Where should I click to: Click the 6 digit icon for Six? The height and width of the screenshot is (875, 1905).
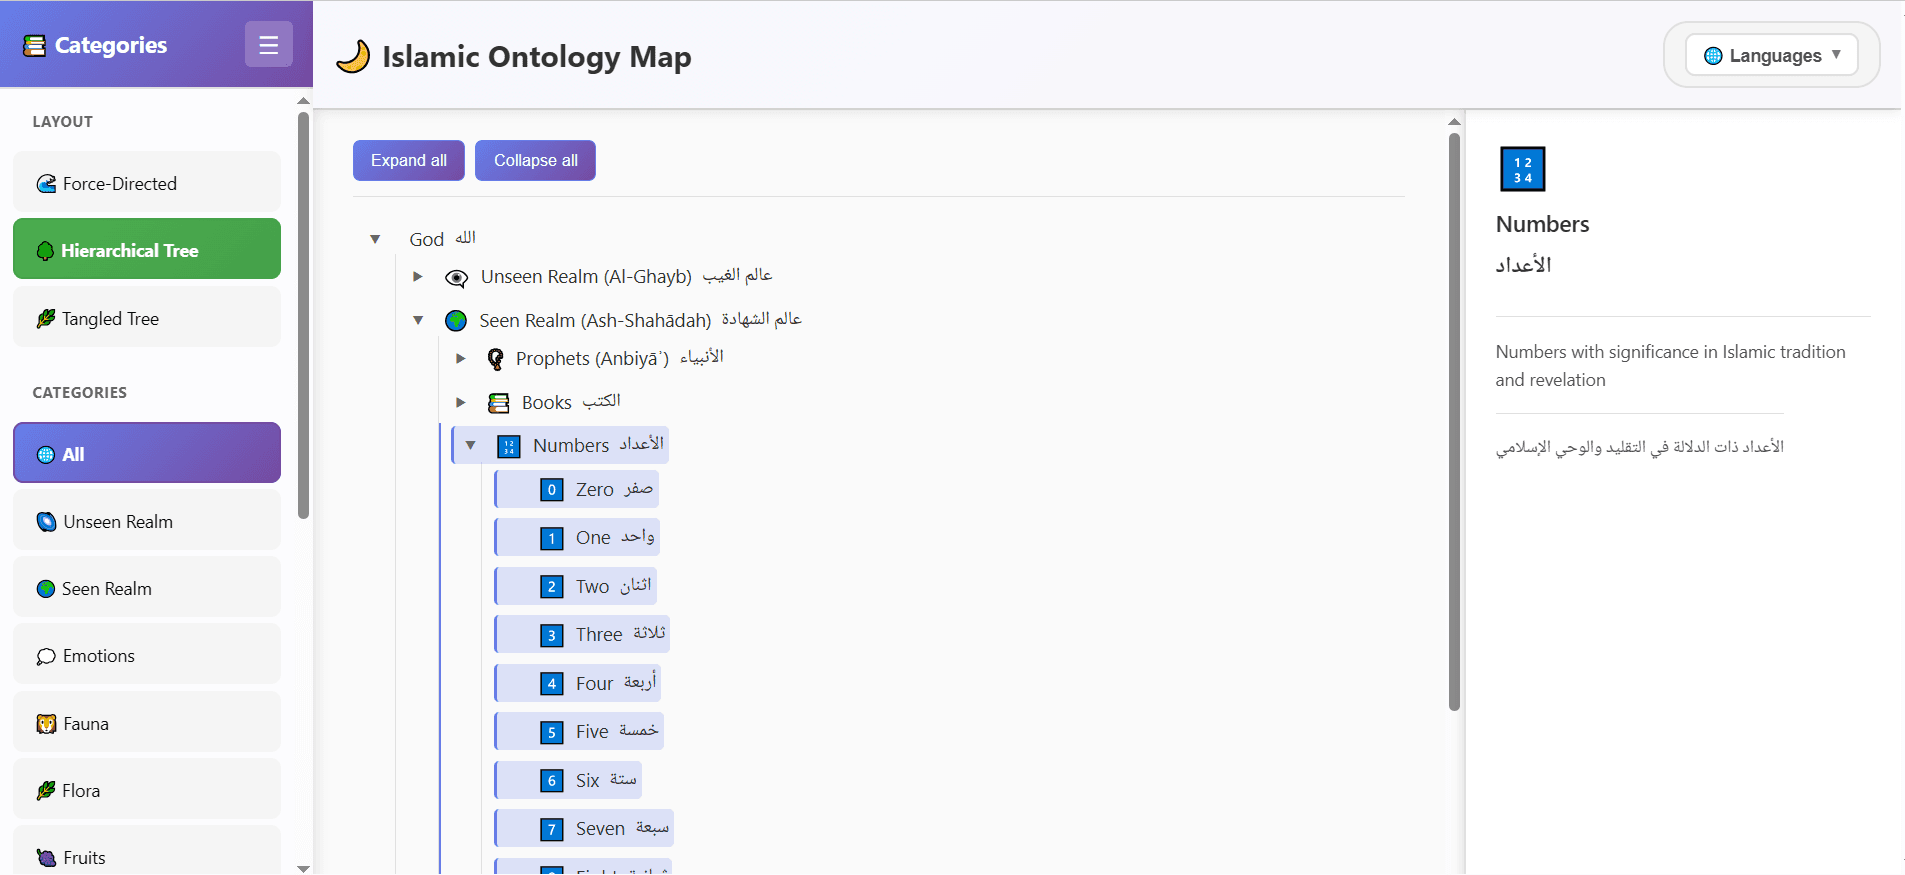(x=552, y=781)
